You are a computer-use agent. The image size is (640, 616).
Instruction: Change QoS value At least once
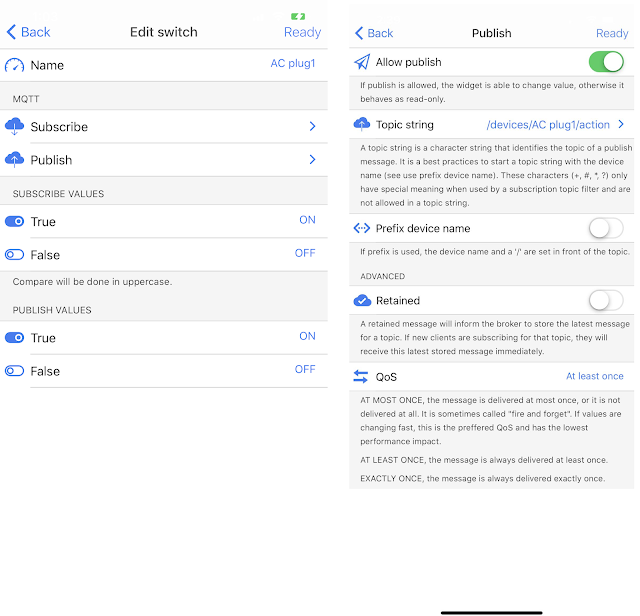(595, 376)
